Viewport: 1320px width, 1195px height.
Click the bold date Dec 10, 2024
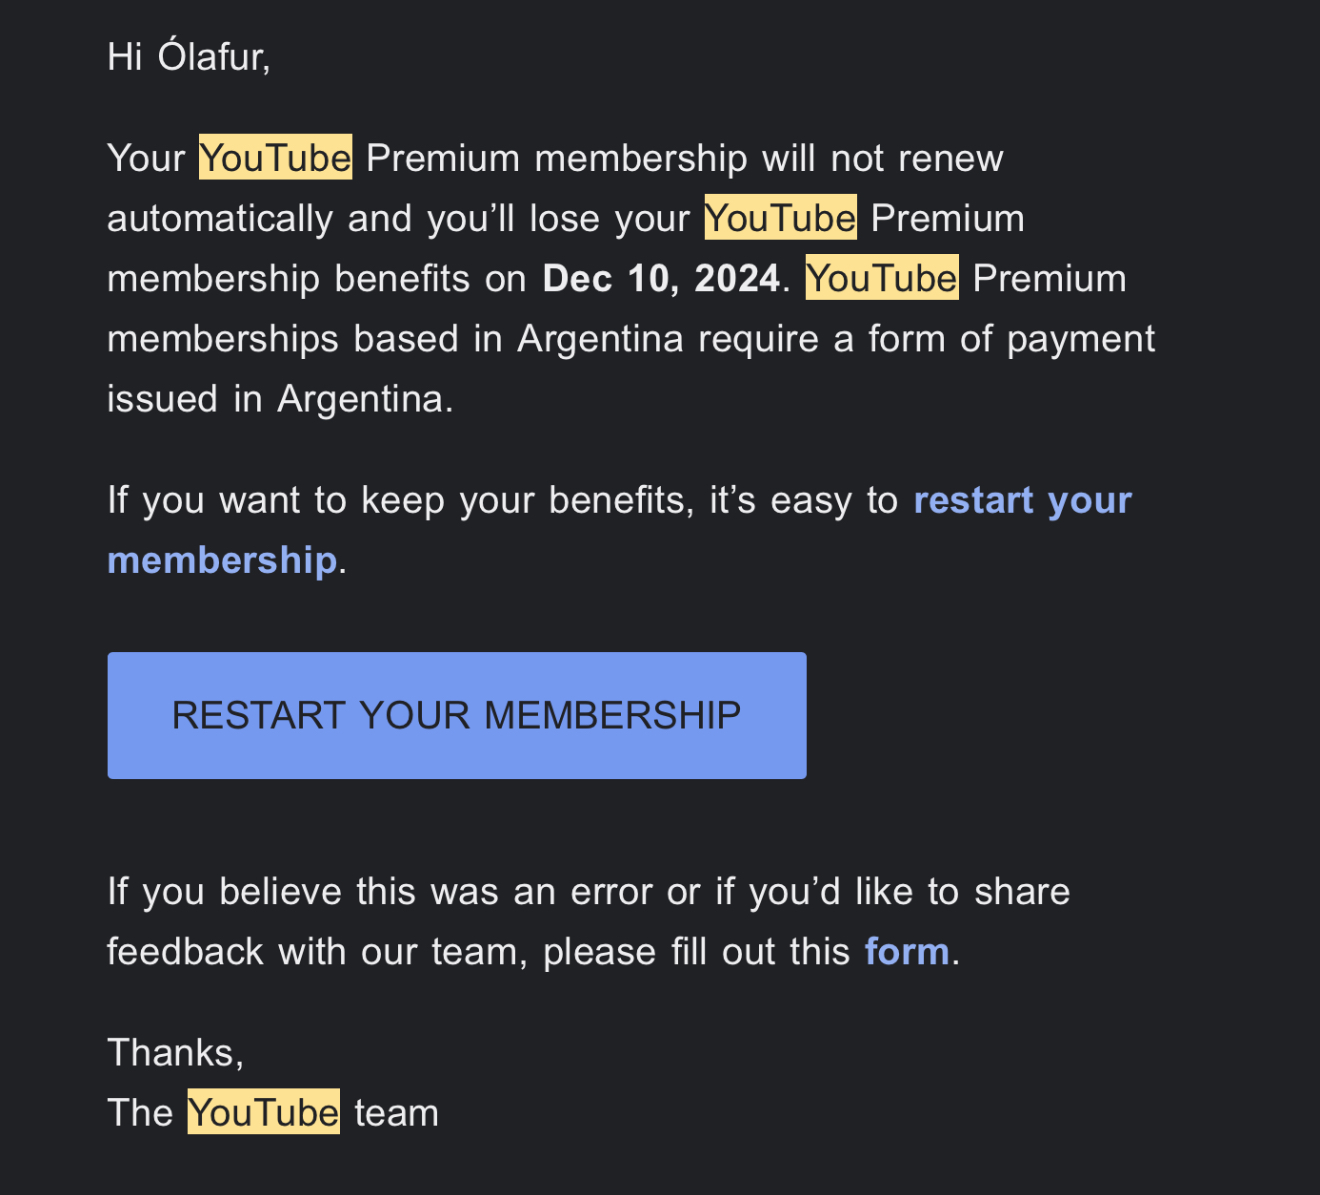point(660,278)
